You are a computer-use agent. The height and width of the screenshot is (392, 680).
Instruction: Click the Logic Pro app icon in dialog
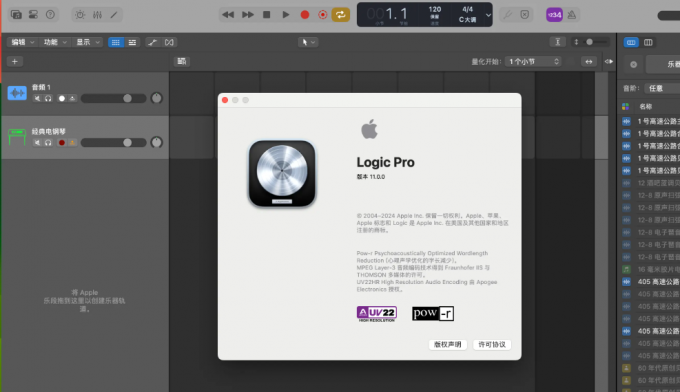coord(282,173)
